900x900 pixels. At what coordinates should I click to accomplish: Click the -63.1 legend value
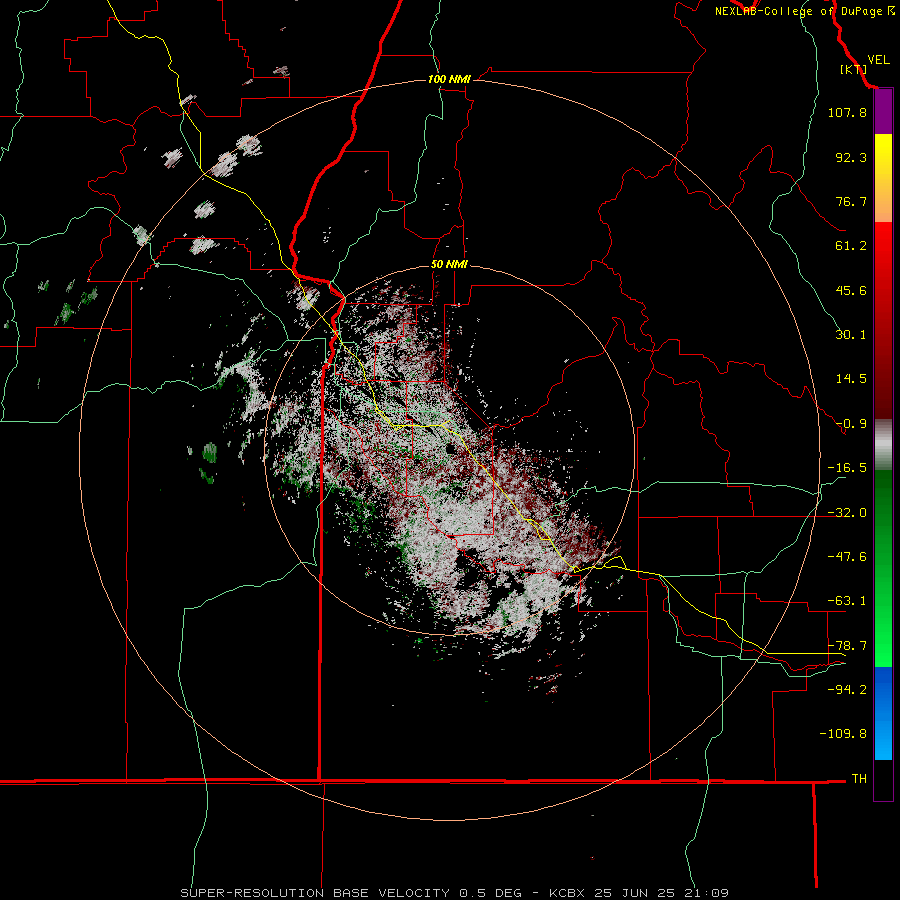(x=847, y=601)
